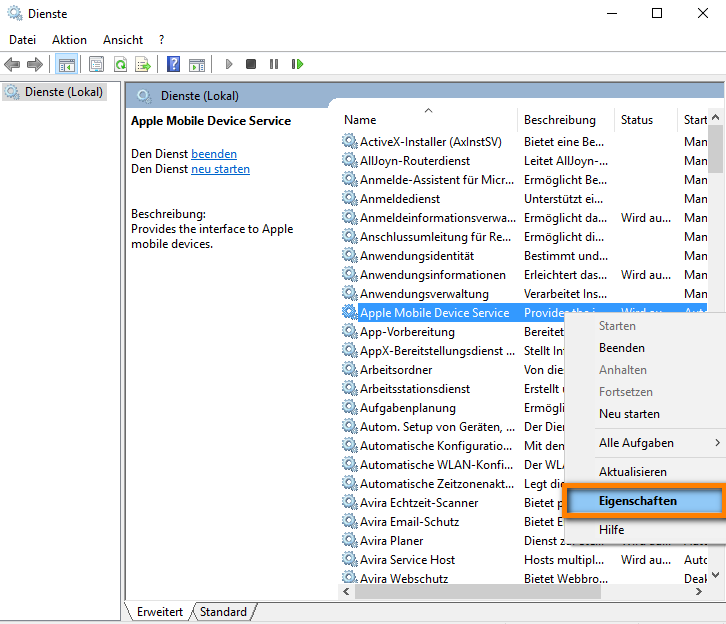726x624 pixels.
Task: Click the horizontal scrollbar thumb
Action: (478, 591)
